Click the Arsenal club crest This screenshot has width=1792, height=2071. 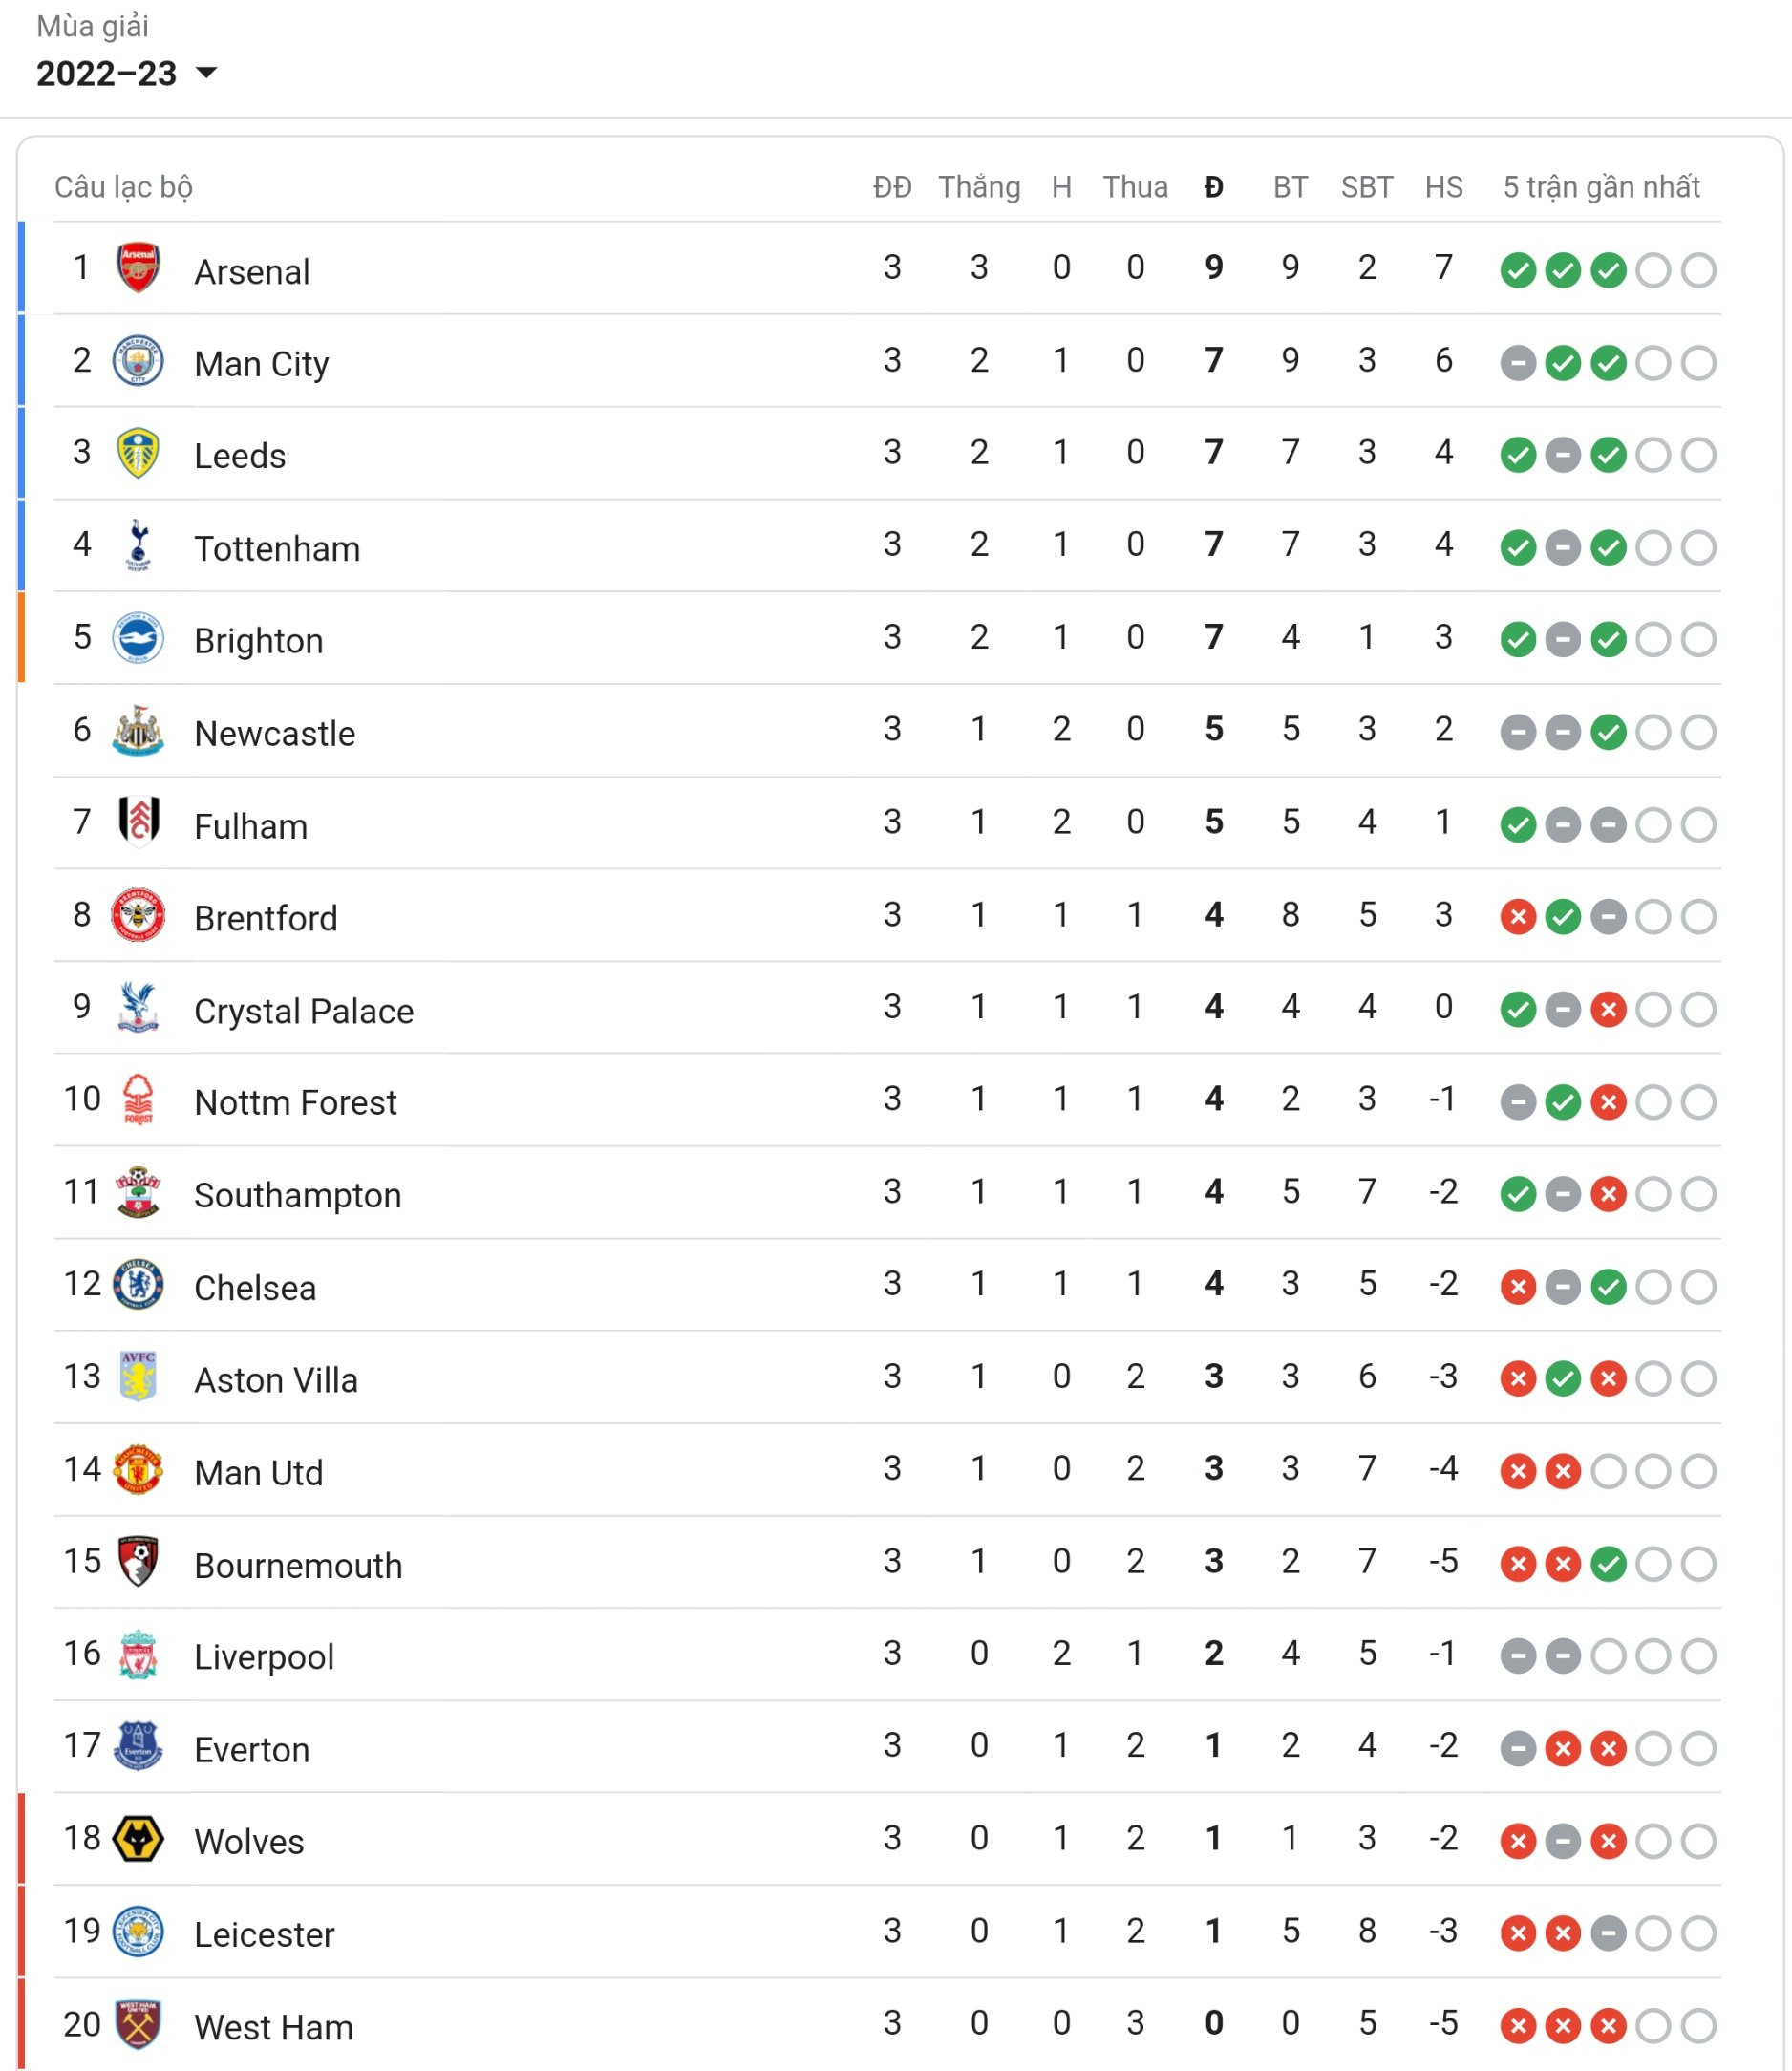(x=138, y=268)
